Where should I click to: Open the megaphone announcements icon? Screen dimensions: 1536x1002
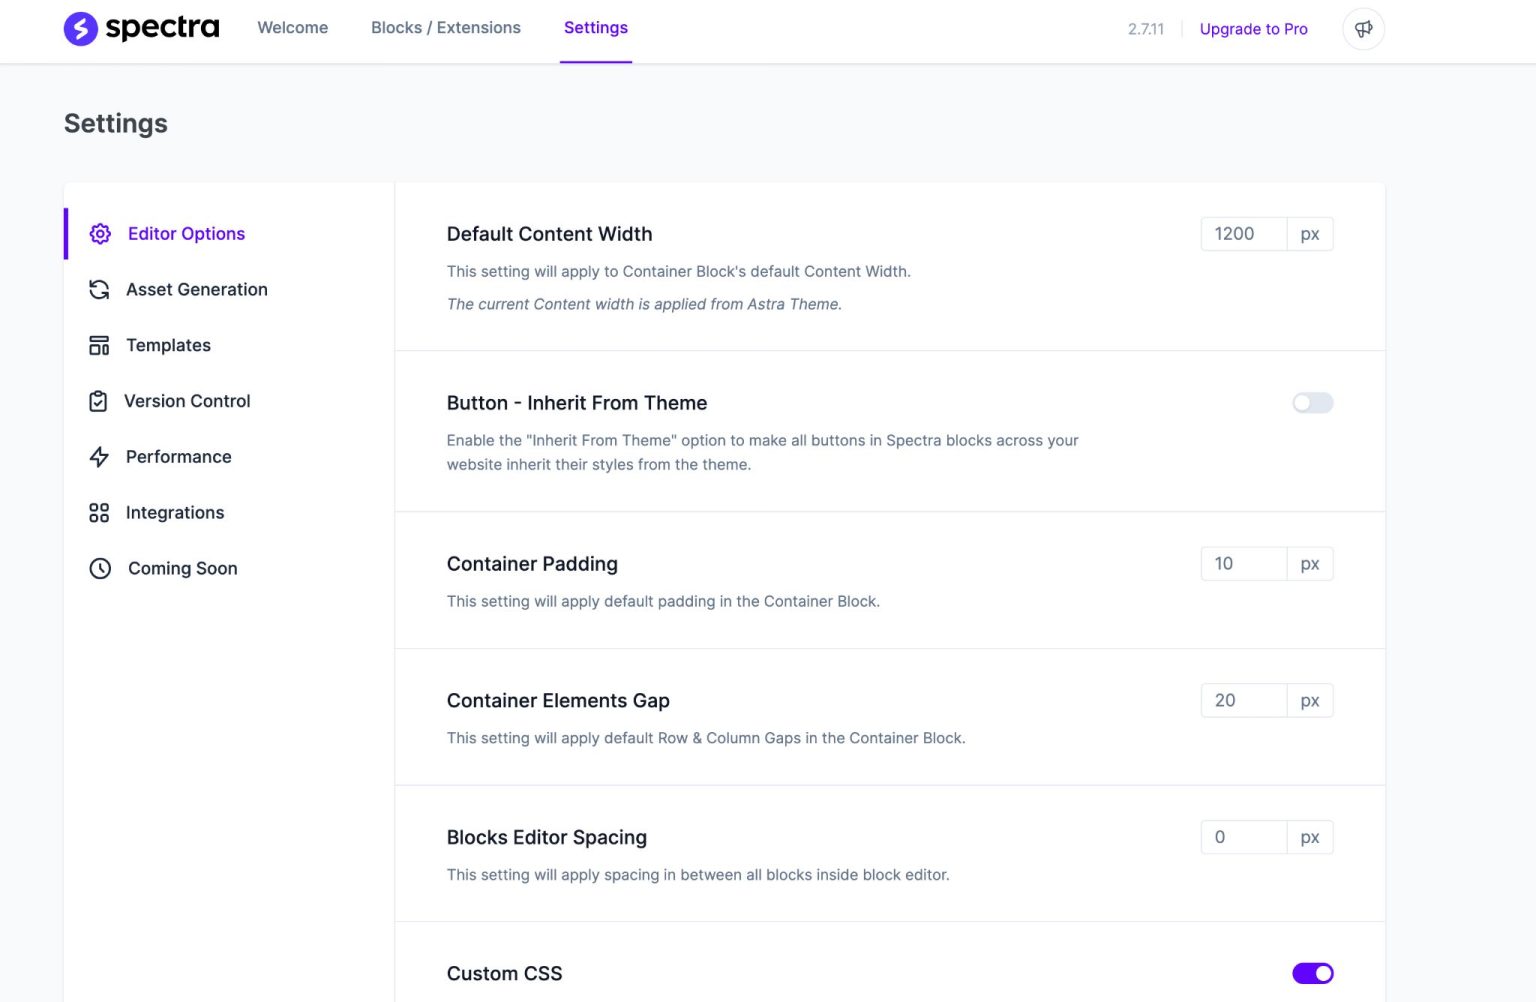coord(1363,29)
